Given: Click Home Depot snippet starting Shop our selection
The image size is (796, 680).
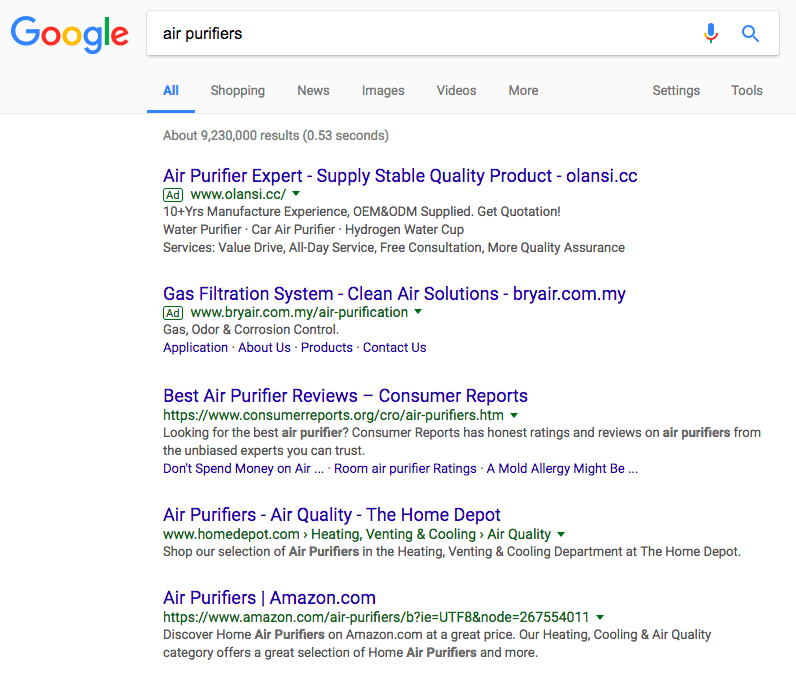Looking at the screenshot, I should point(452,552).
